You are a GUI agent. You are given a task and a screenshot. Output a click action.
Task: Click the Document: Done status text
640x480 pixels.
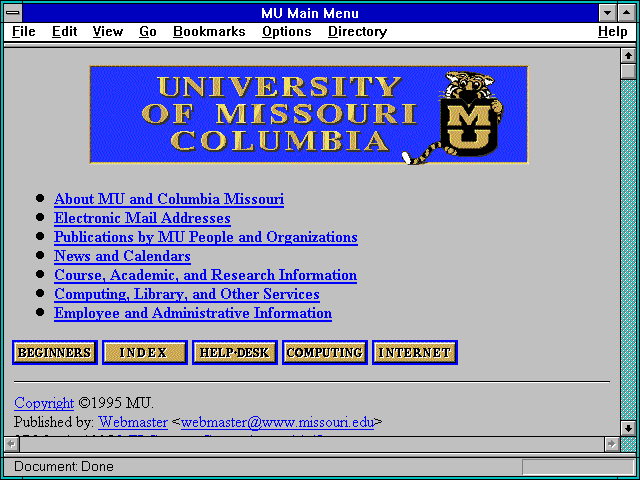(64, 467)
